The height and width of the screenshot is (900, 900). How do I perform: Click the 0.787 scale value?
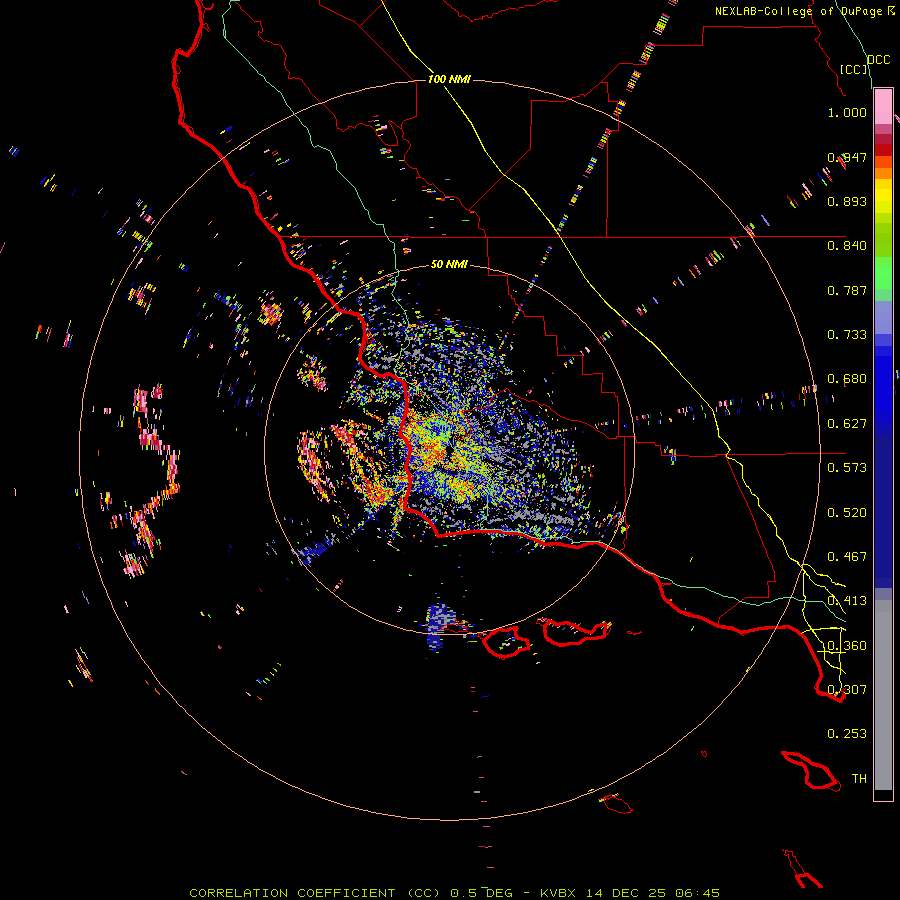tap(847, 290)
